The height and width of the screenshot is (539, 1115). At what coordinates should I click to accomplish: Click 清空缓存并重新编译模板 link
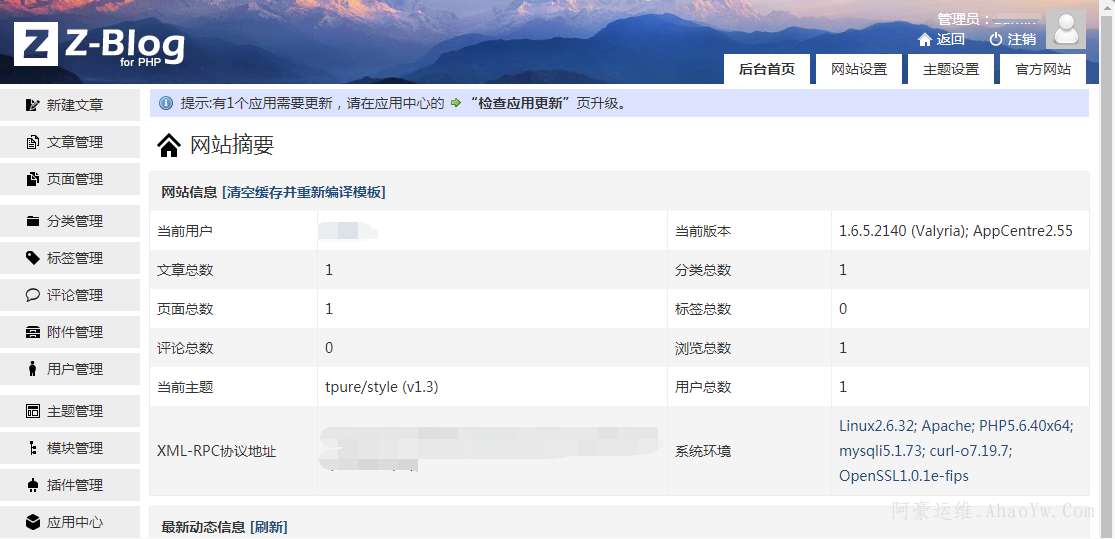tap(304, 192)
